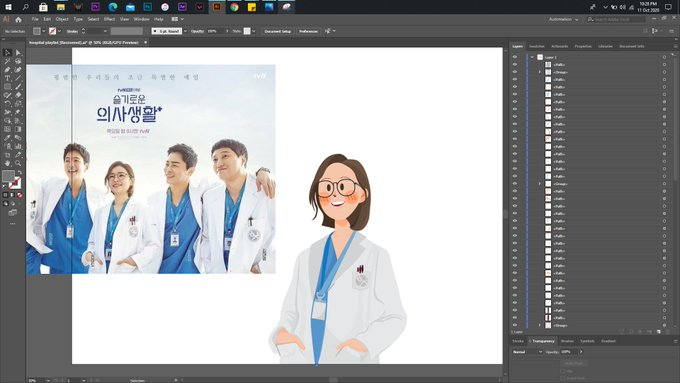Select the Pen tool
The image size is (680, 383).
click(7, 69)
